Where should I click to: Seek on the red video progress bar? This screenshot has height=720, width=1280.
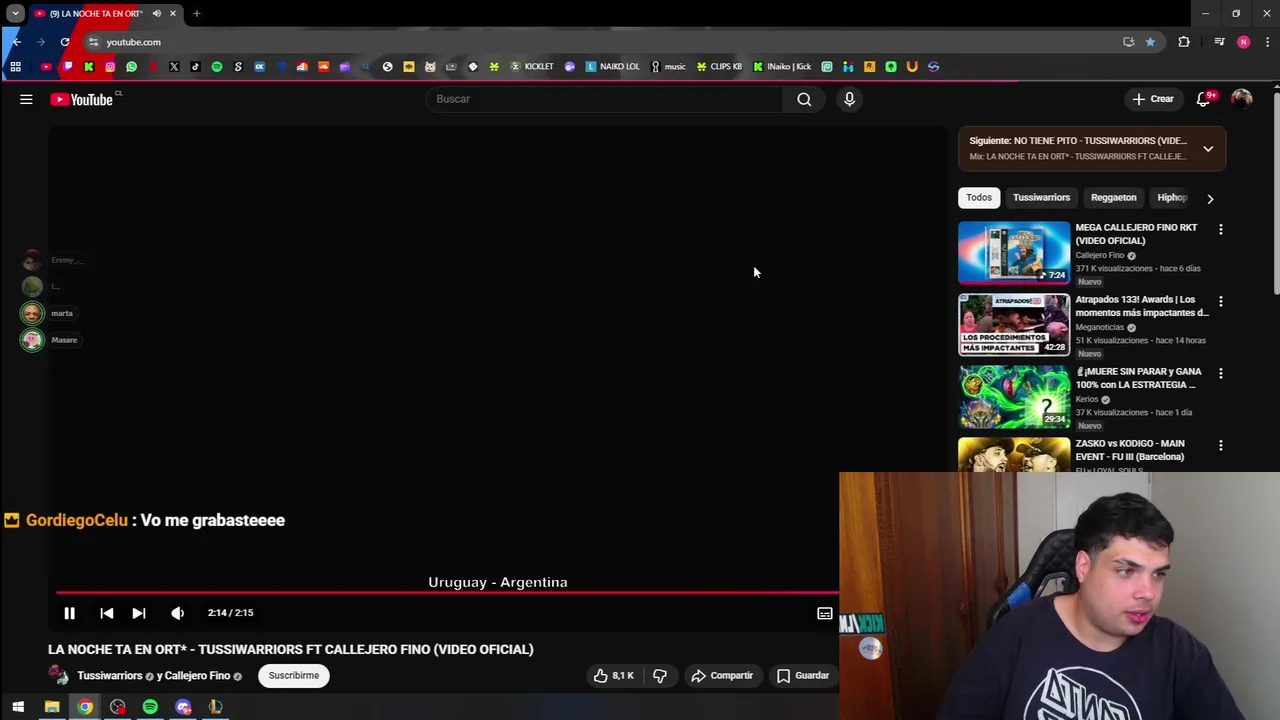(x=447, y=593)
